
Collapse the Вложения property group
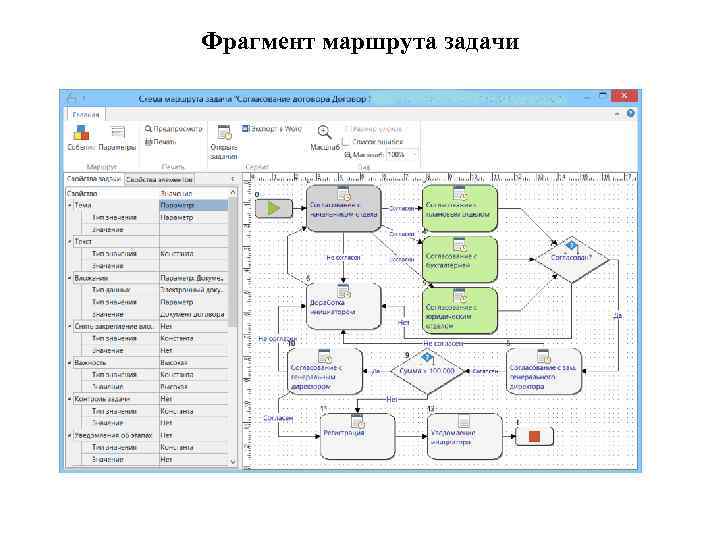pyautogui.click(x=70, y=278)
